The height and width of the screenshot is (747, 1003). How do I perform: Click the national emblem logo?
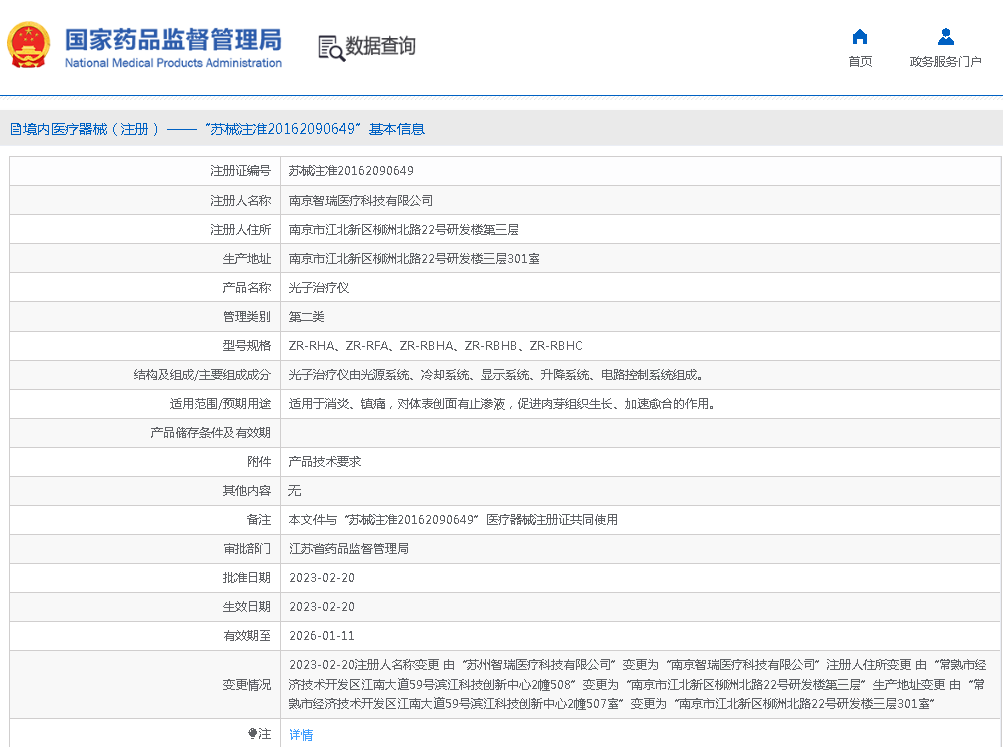pos(29,45)
